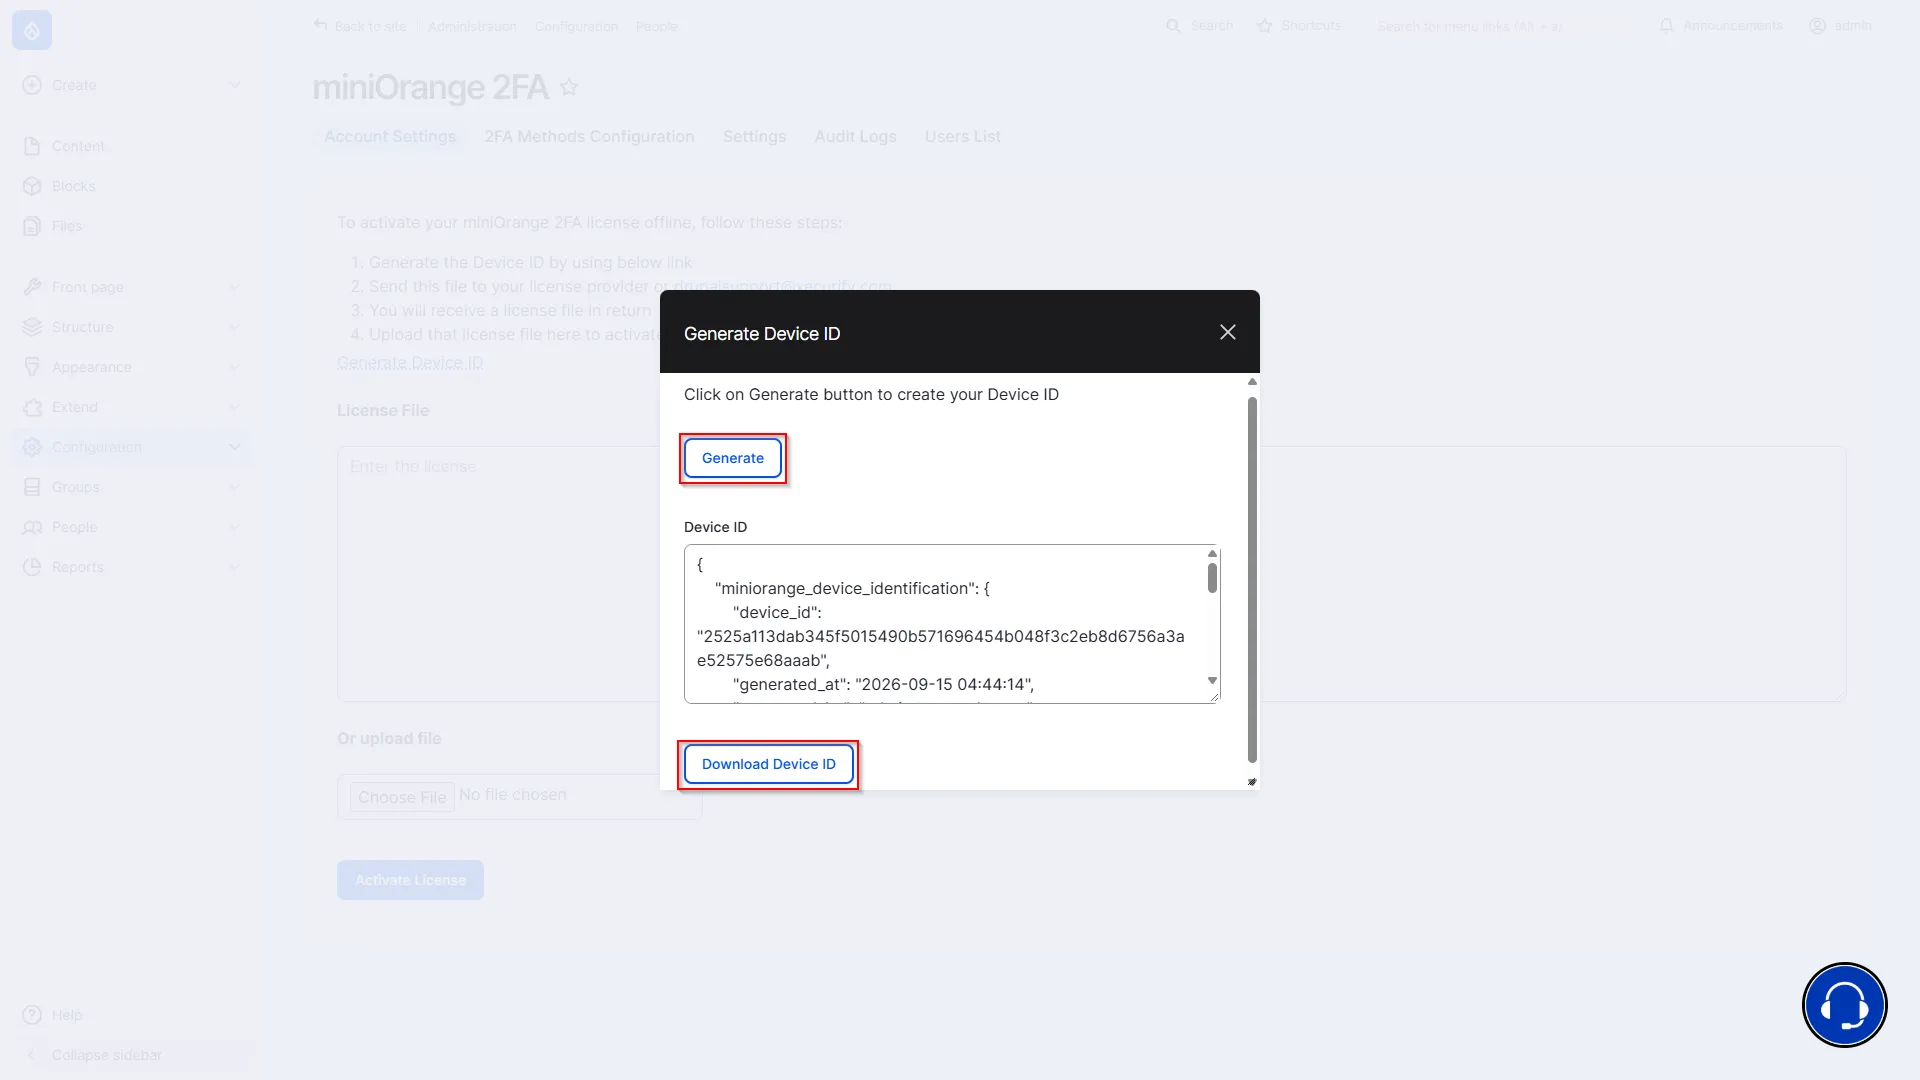The height and width of the screenshot is (1080, 1920).
Task: Expand the Appearance chevron
Action: 234,367
